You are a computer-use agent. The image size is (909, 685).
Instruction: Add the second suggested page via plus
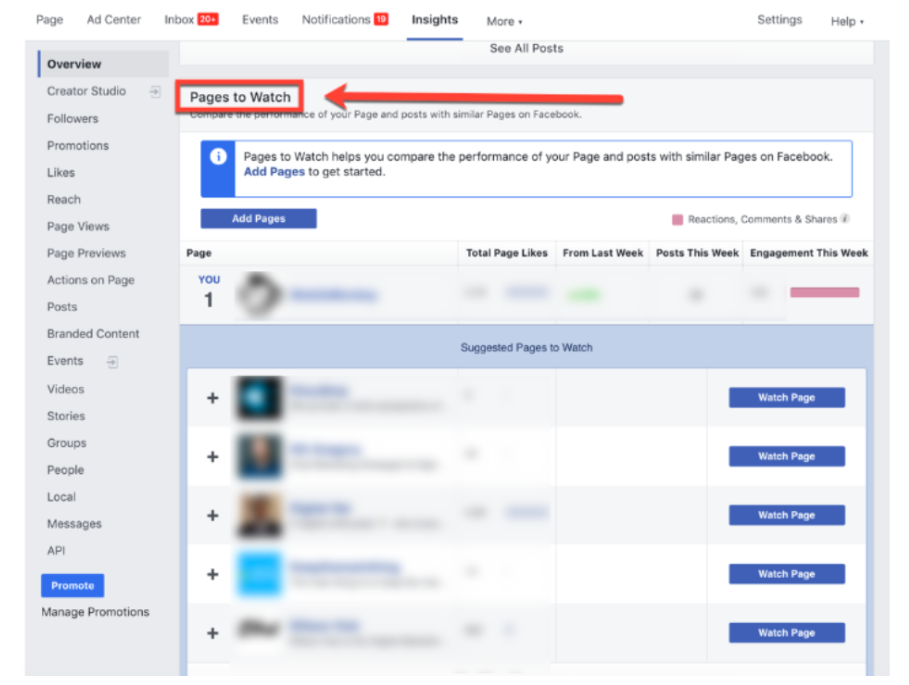[212, 457]
